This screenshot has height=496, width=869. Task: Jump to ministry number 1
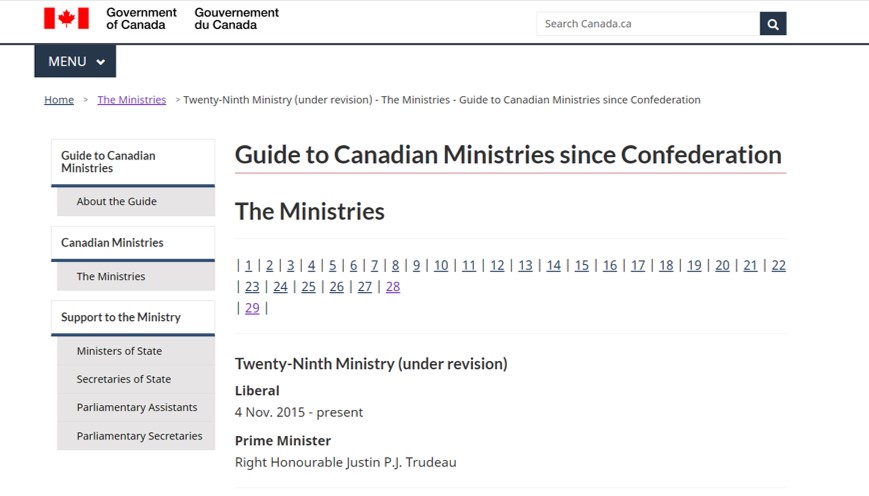click(249, 266)
